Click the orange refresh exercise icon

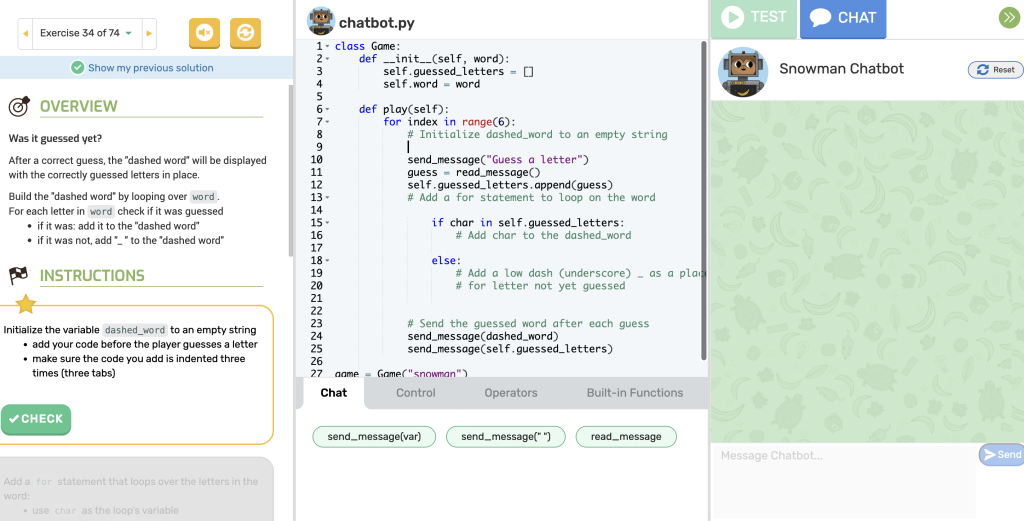[x=245, y=33]
